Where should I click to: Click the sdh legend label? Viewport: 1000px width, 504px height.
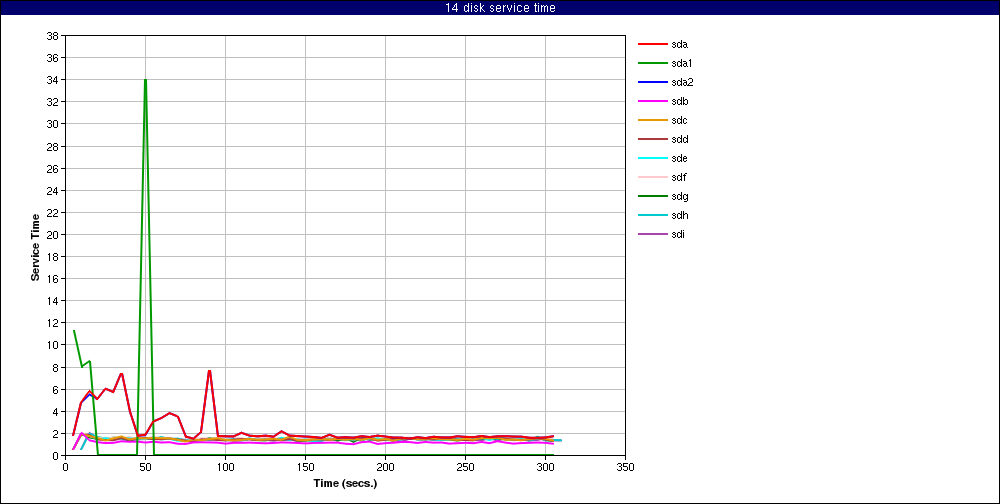click(x=679, y=215)
